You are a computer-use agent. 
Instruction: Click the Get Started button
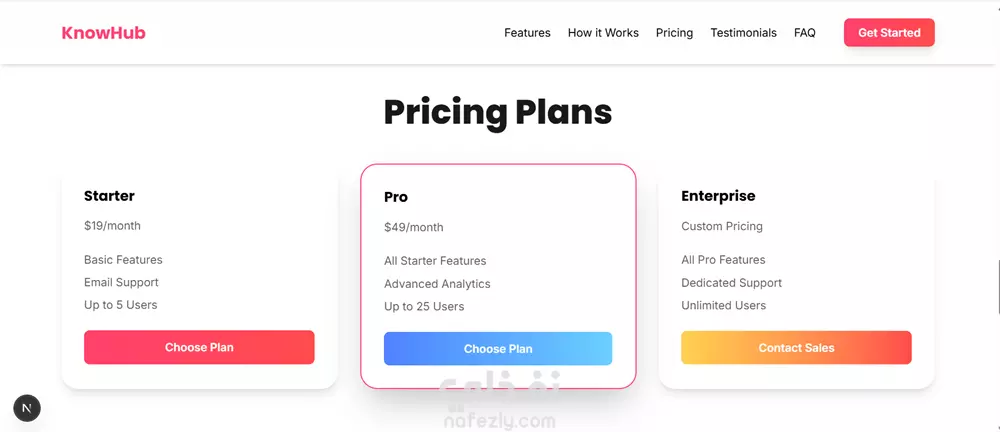click(889, 33)
